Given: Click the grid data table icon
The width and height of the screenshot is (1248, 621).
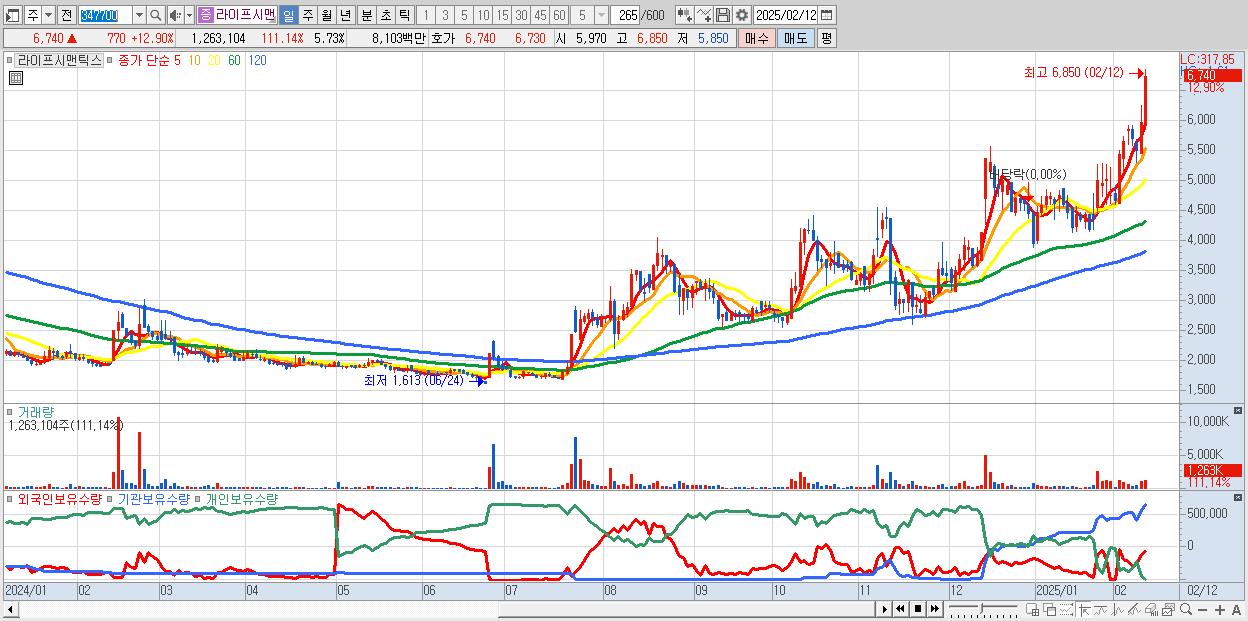Looking at the screenshot, I should 15,78.
